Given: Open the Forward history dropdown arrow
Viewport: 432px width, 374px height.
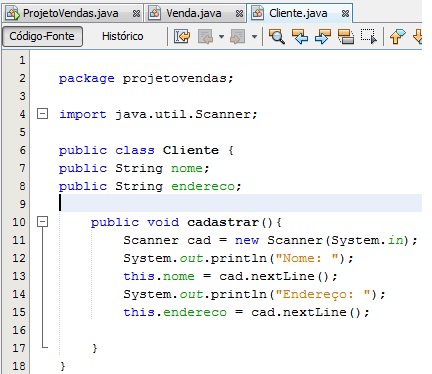Looking at the screenshot, I should (254, 36).
